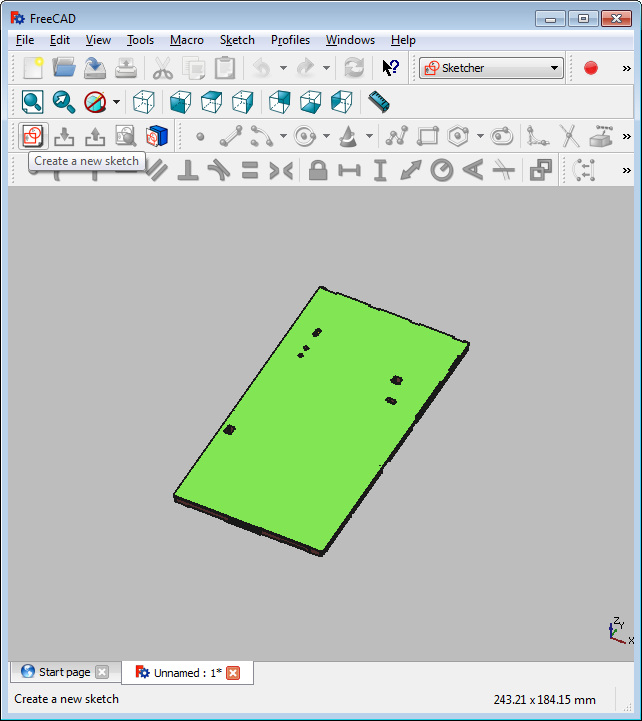Select the Create polyline tool

tap(396, 136)
